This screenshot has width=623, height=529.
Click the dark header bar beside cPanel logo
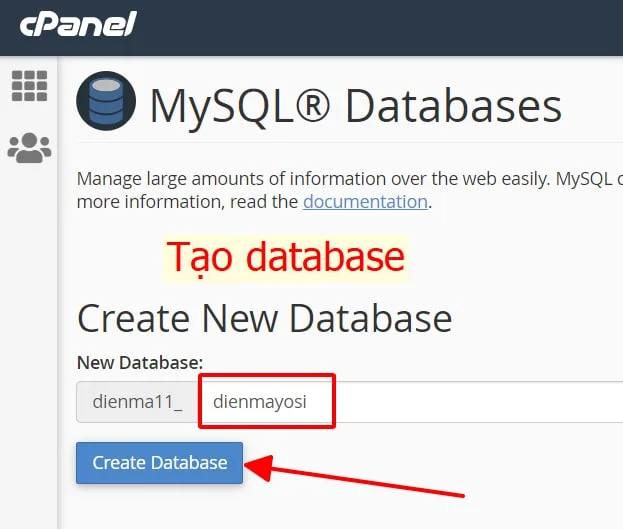pos(400,27)
